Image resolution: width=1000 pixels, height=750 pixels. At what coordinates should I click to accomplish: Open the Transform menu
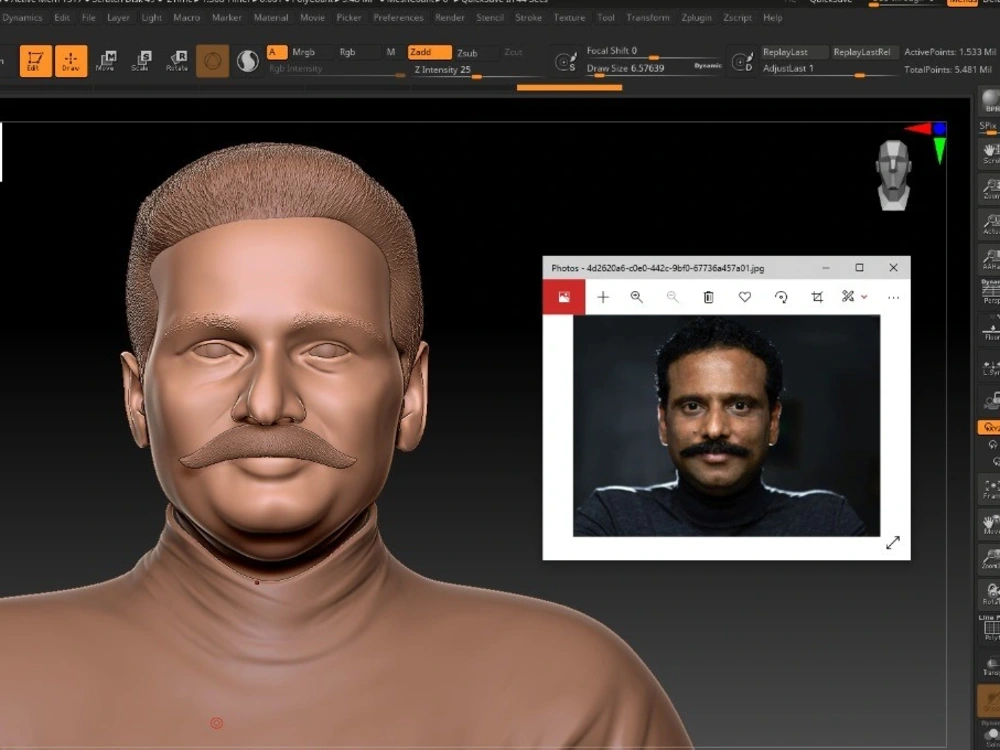(648, 18)
